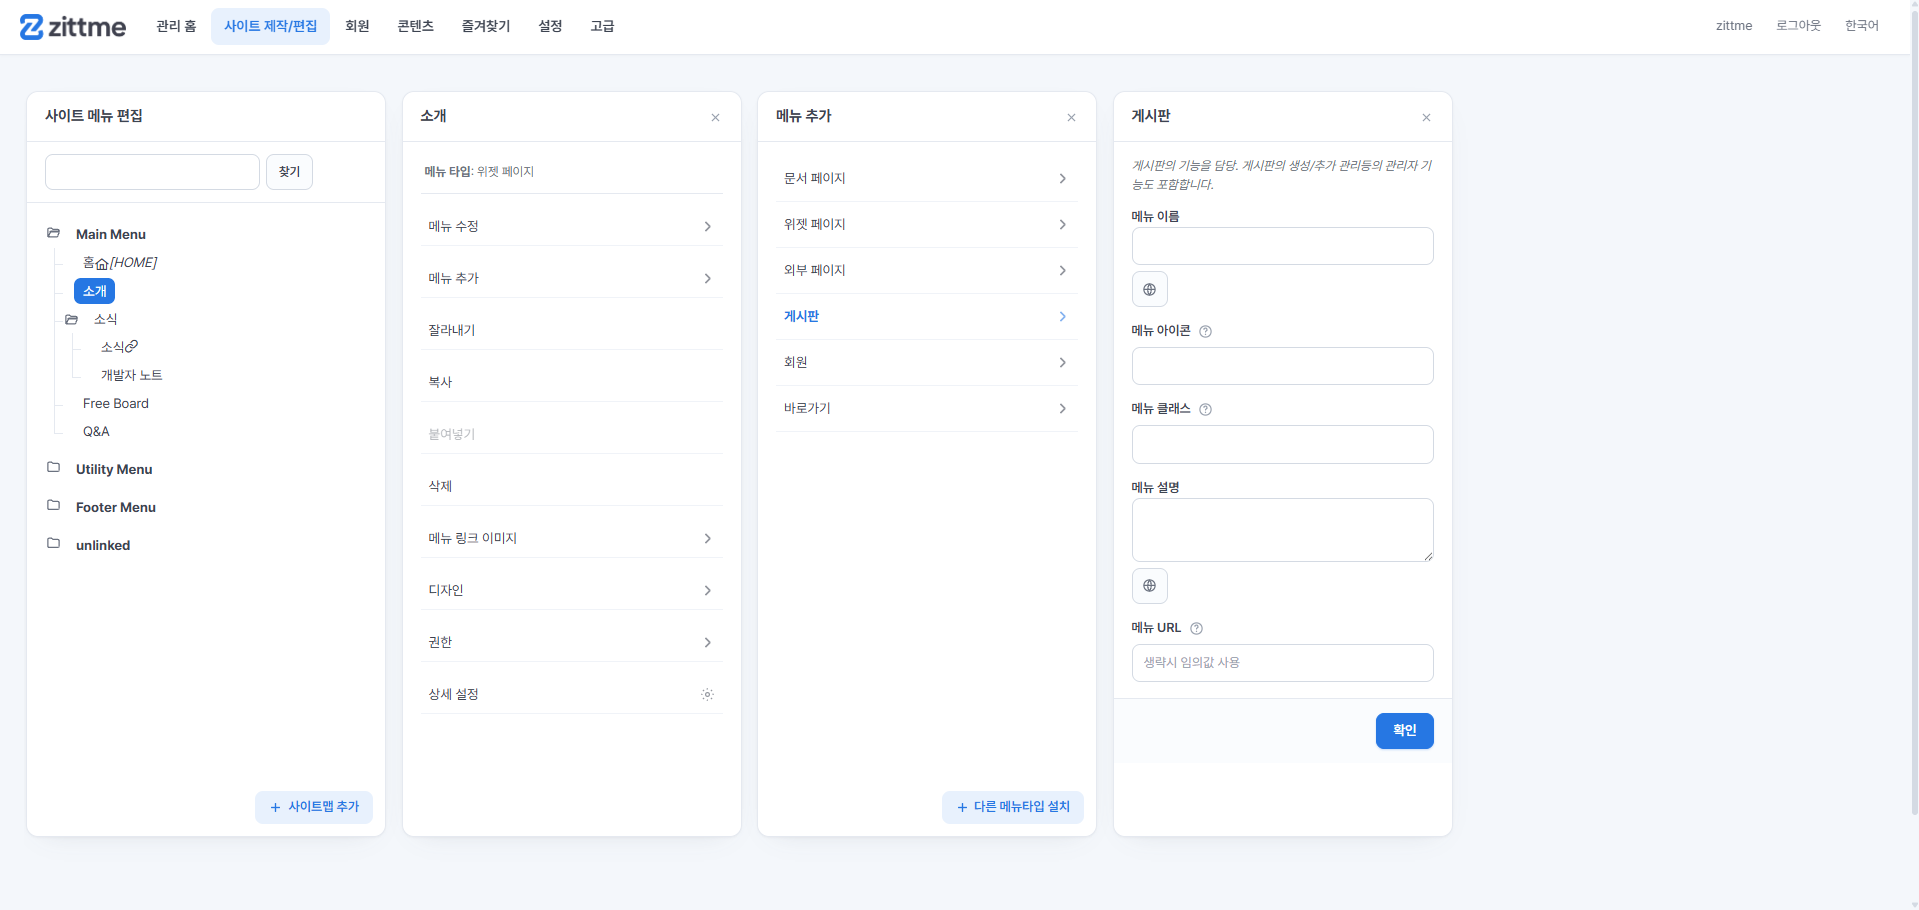Click help icon next to 메뉴 클래스
The width and height of the screenshot is (1919, 910).
1205,409
